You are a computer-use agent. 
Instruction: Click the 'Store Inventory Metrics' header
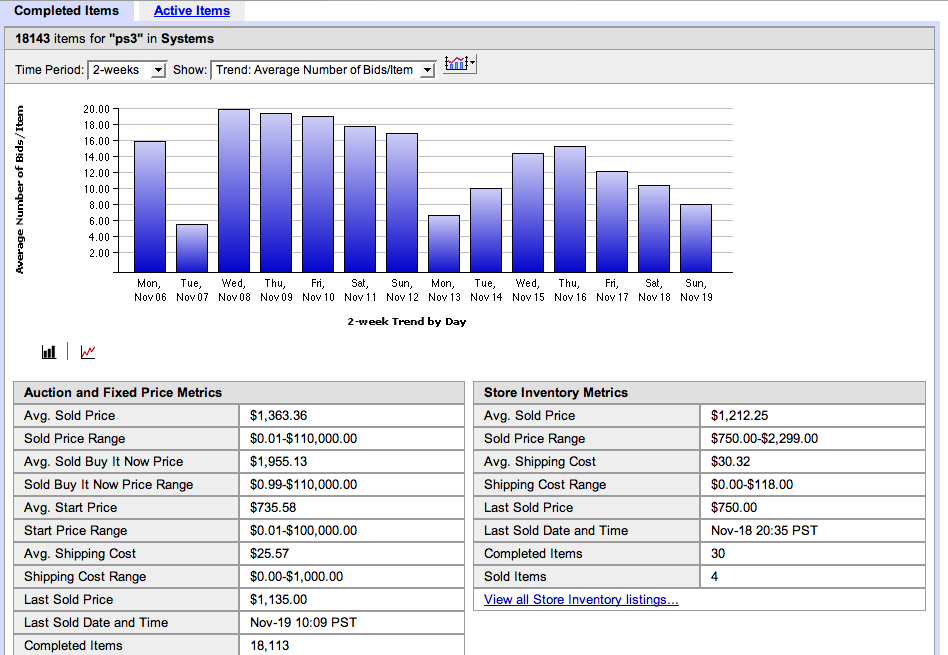[556, 393]
